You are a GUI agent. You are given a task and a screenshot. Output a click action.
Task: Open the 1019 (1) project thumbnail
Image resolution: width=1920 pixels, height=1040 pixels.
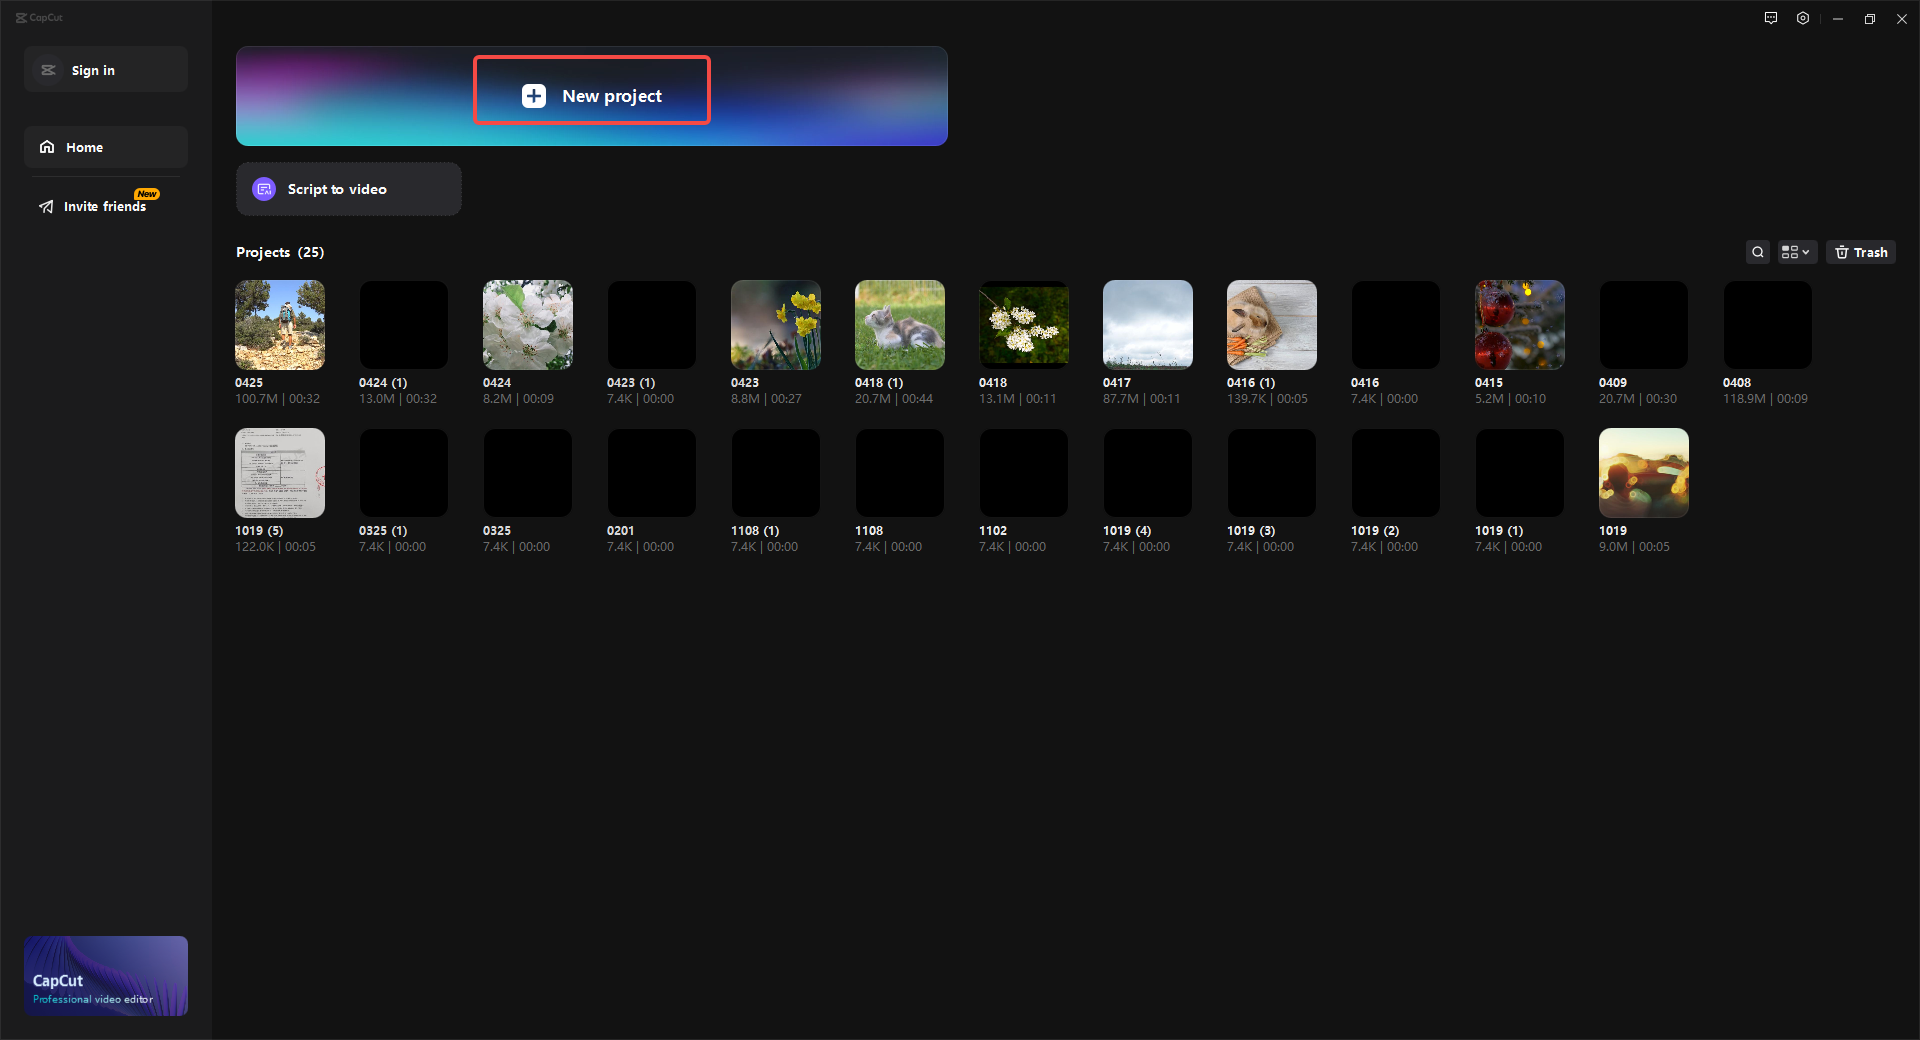coord(1520,473)
